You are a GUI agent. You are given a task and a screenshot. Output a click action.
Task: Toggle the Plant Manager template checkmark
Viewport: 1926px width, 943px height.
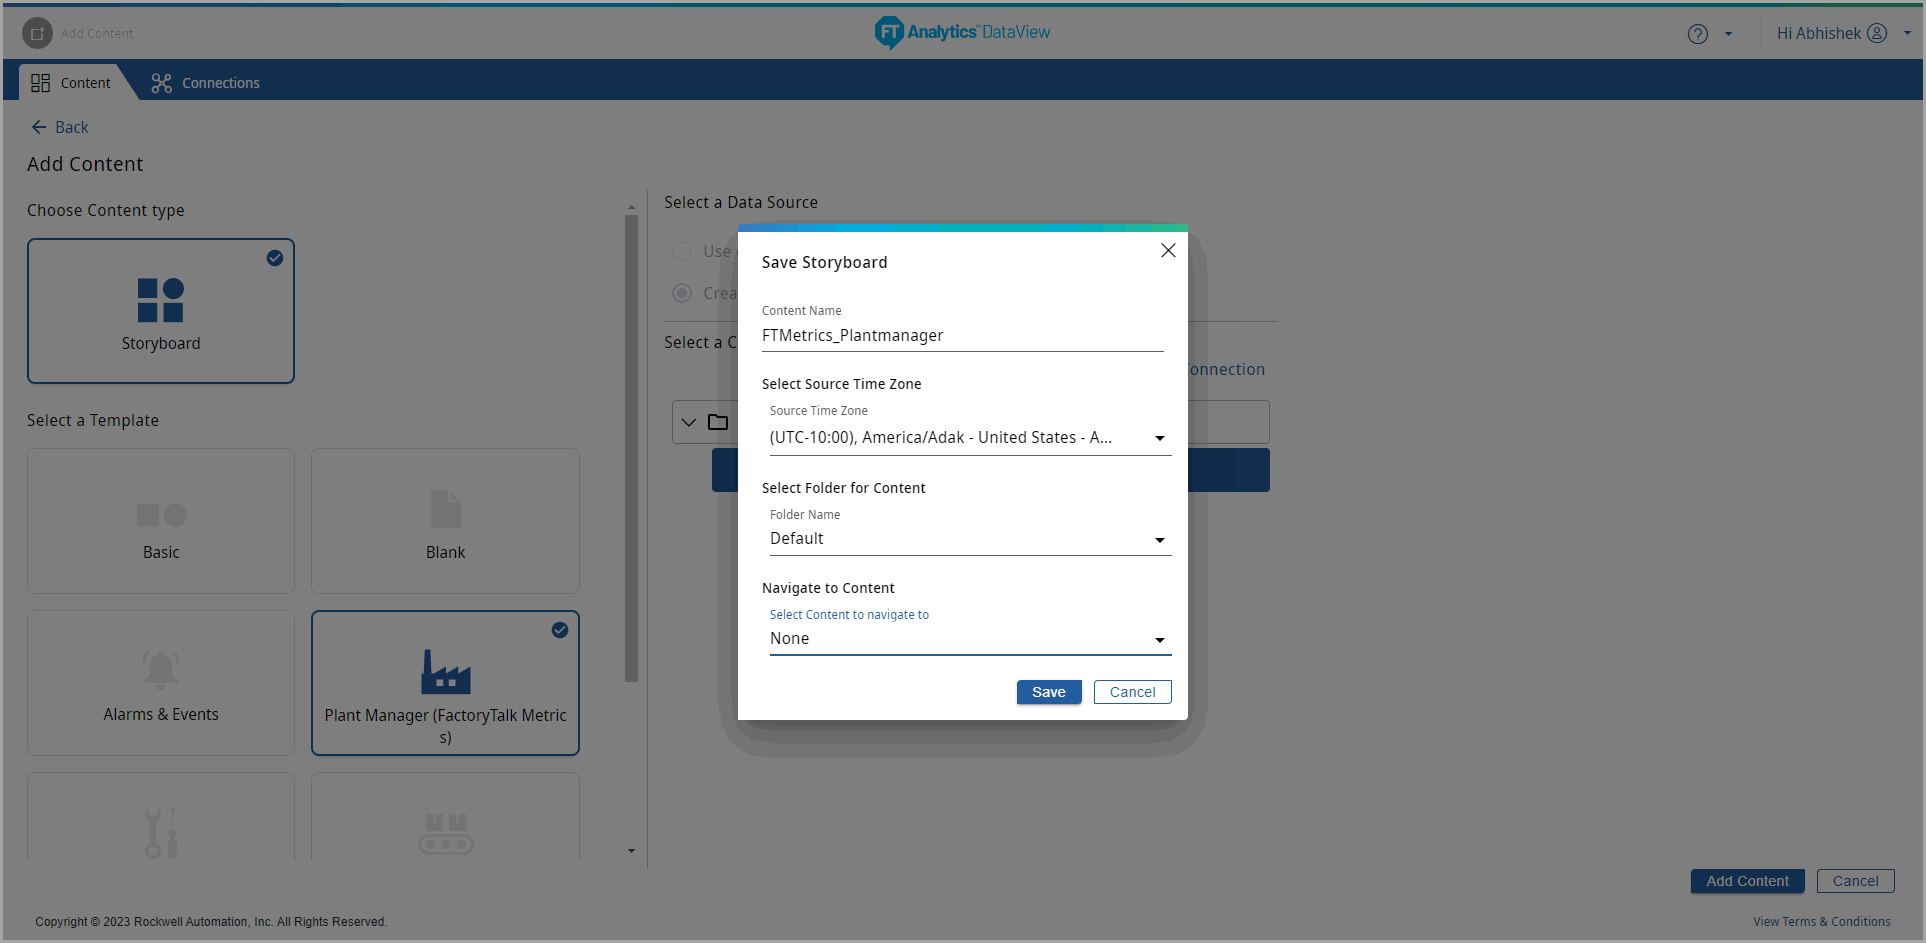pos(560,630)
